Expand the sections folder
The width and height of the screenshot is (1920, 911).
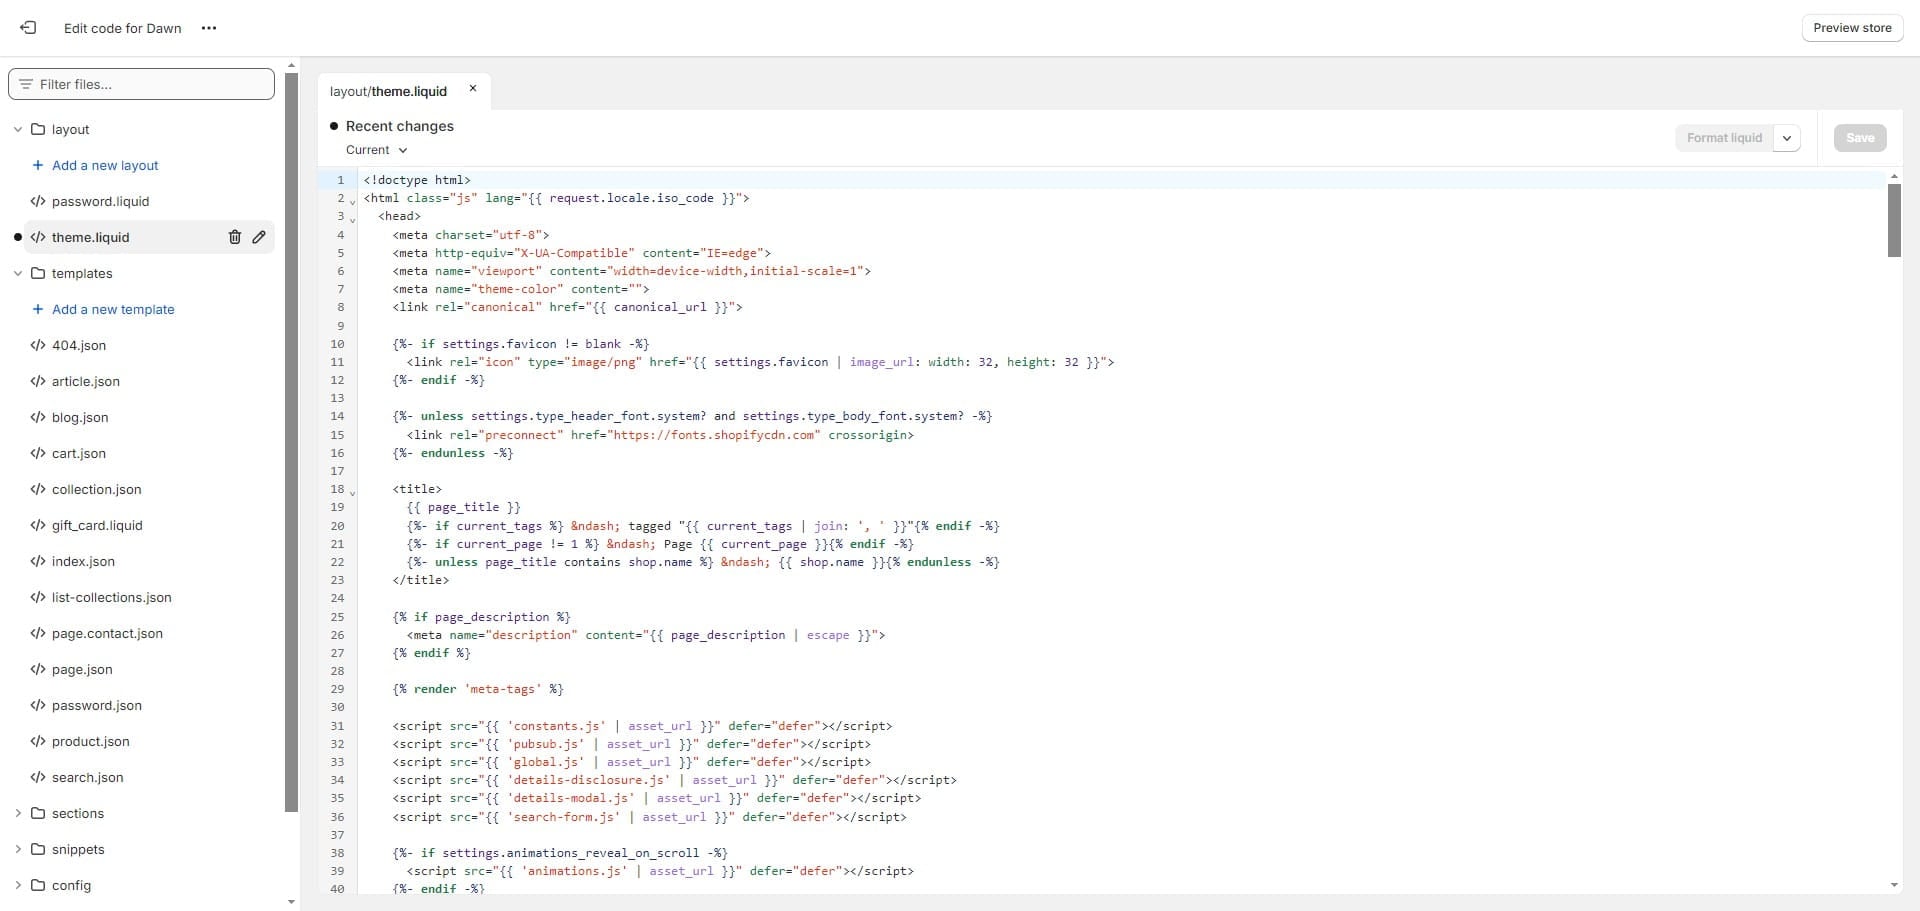tap(18, 813)
